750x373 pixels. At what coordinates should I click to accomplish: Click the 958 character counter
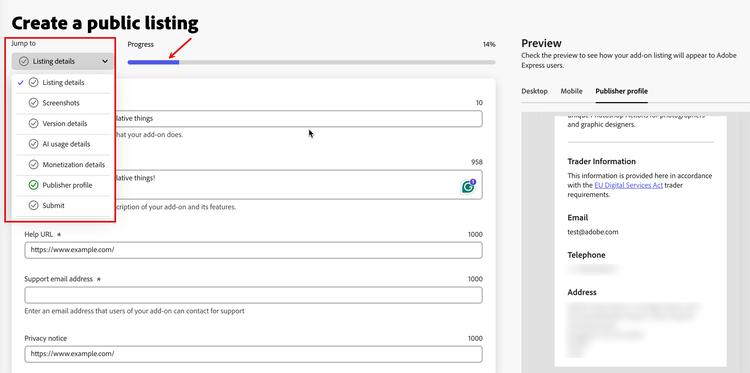(x=476, y=163)
